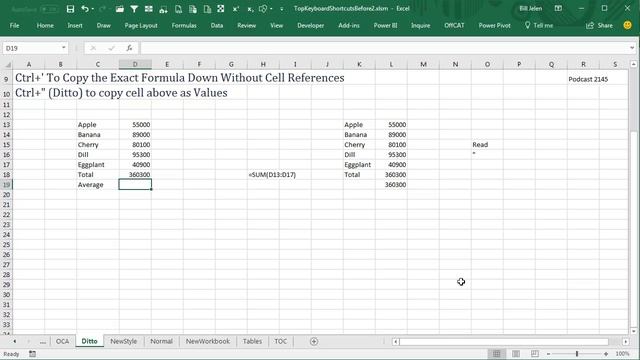Click the macro record icon in status bar
The image size is (640, 360).
[32, 354]
